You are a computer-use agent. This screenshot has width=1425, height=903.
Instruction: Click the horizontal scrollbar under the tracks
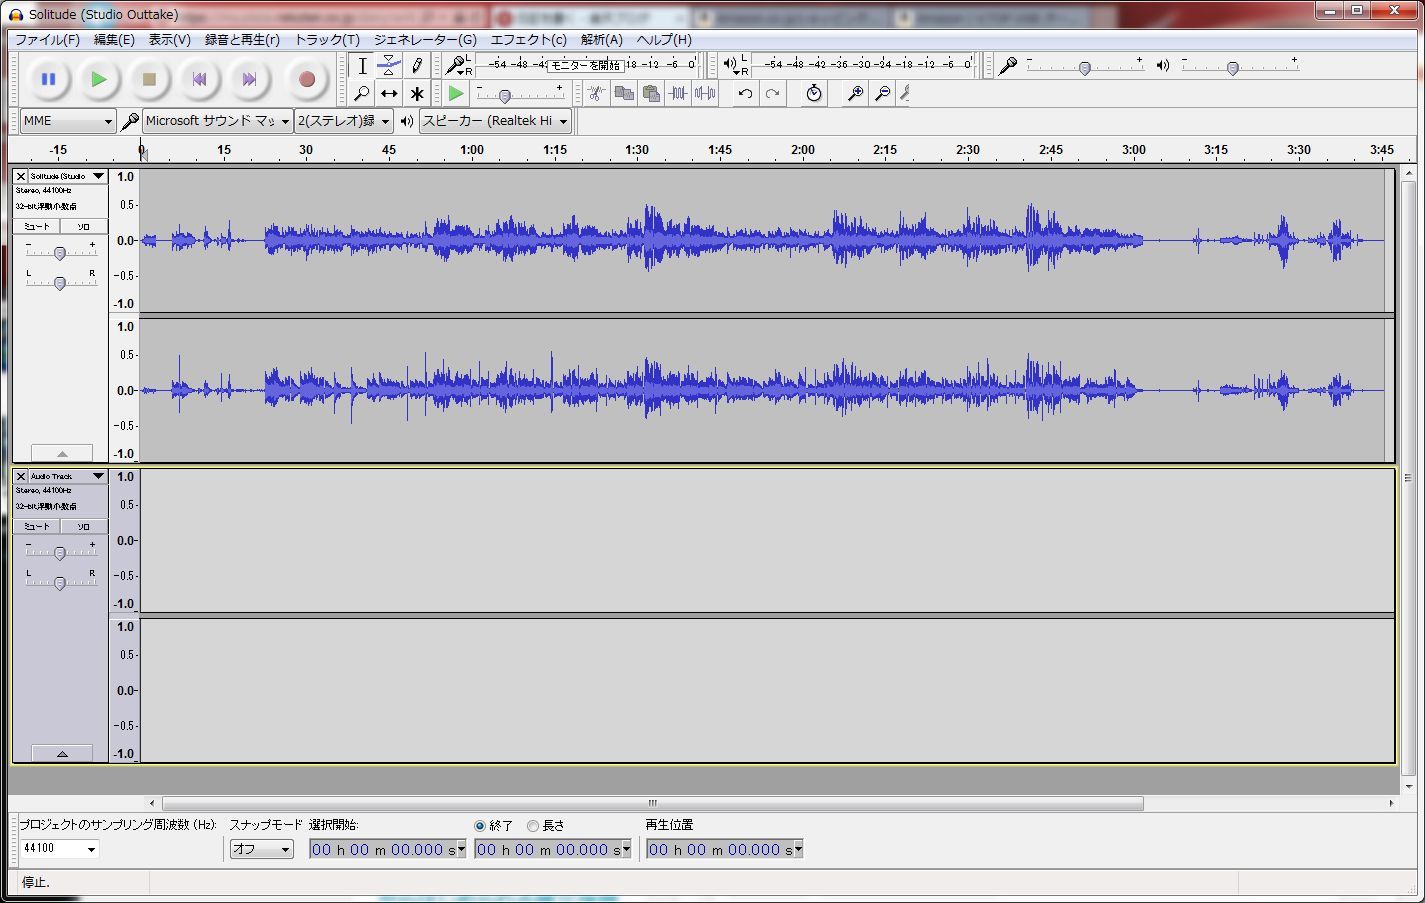coord(653,803)
